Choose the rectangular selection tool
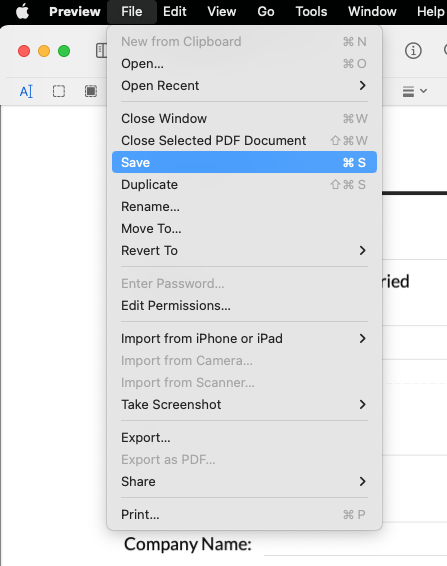This screenshot has height=566, width=447. (x=59, y=91)
